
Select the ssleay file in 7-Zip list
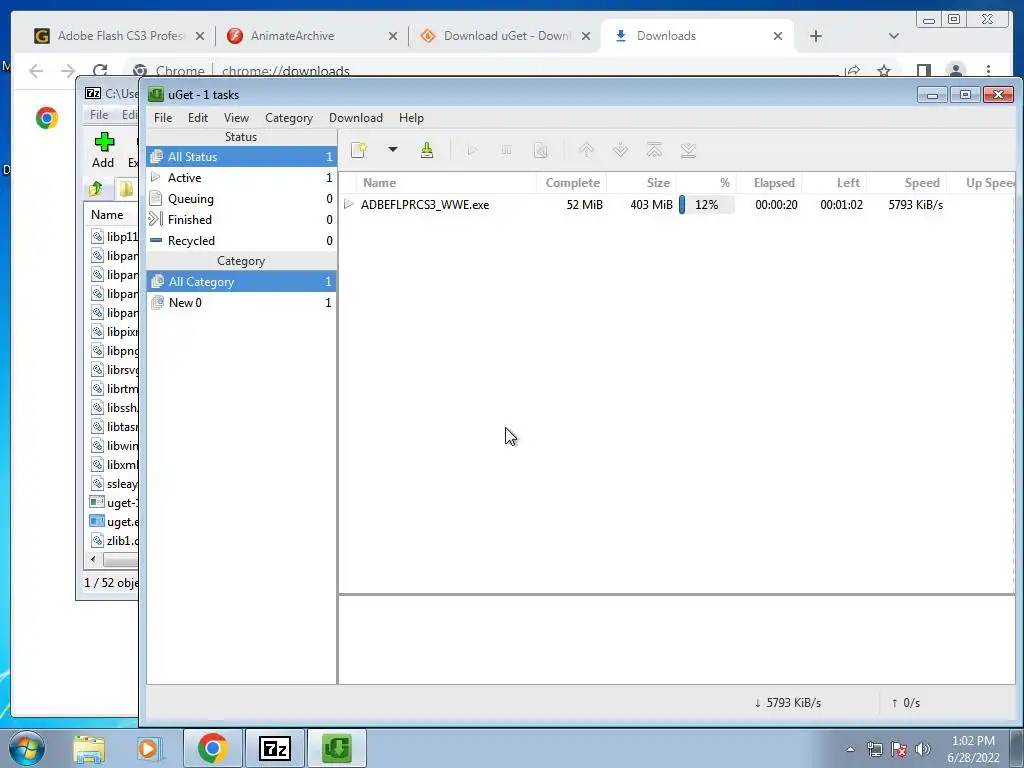pos(114,484)
